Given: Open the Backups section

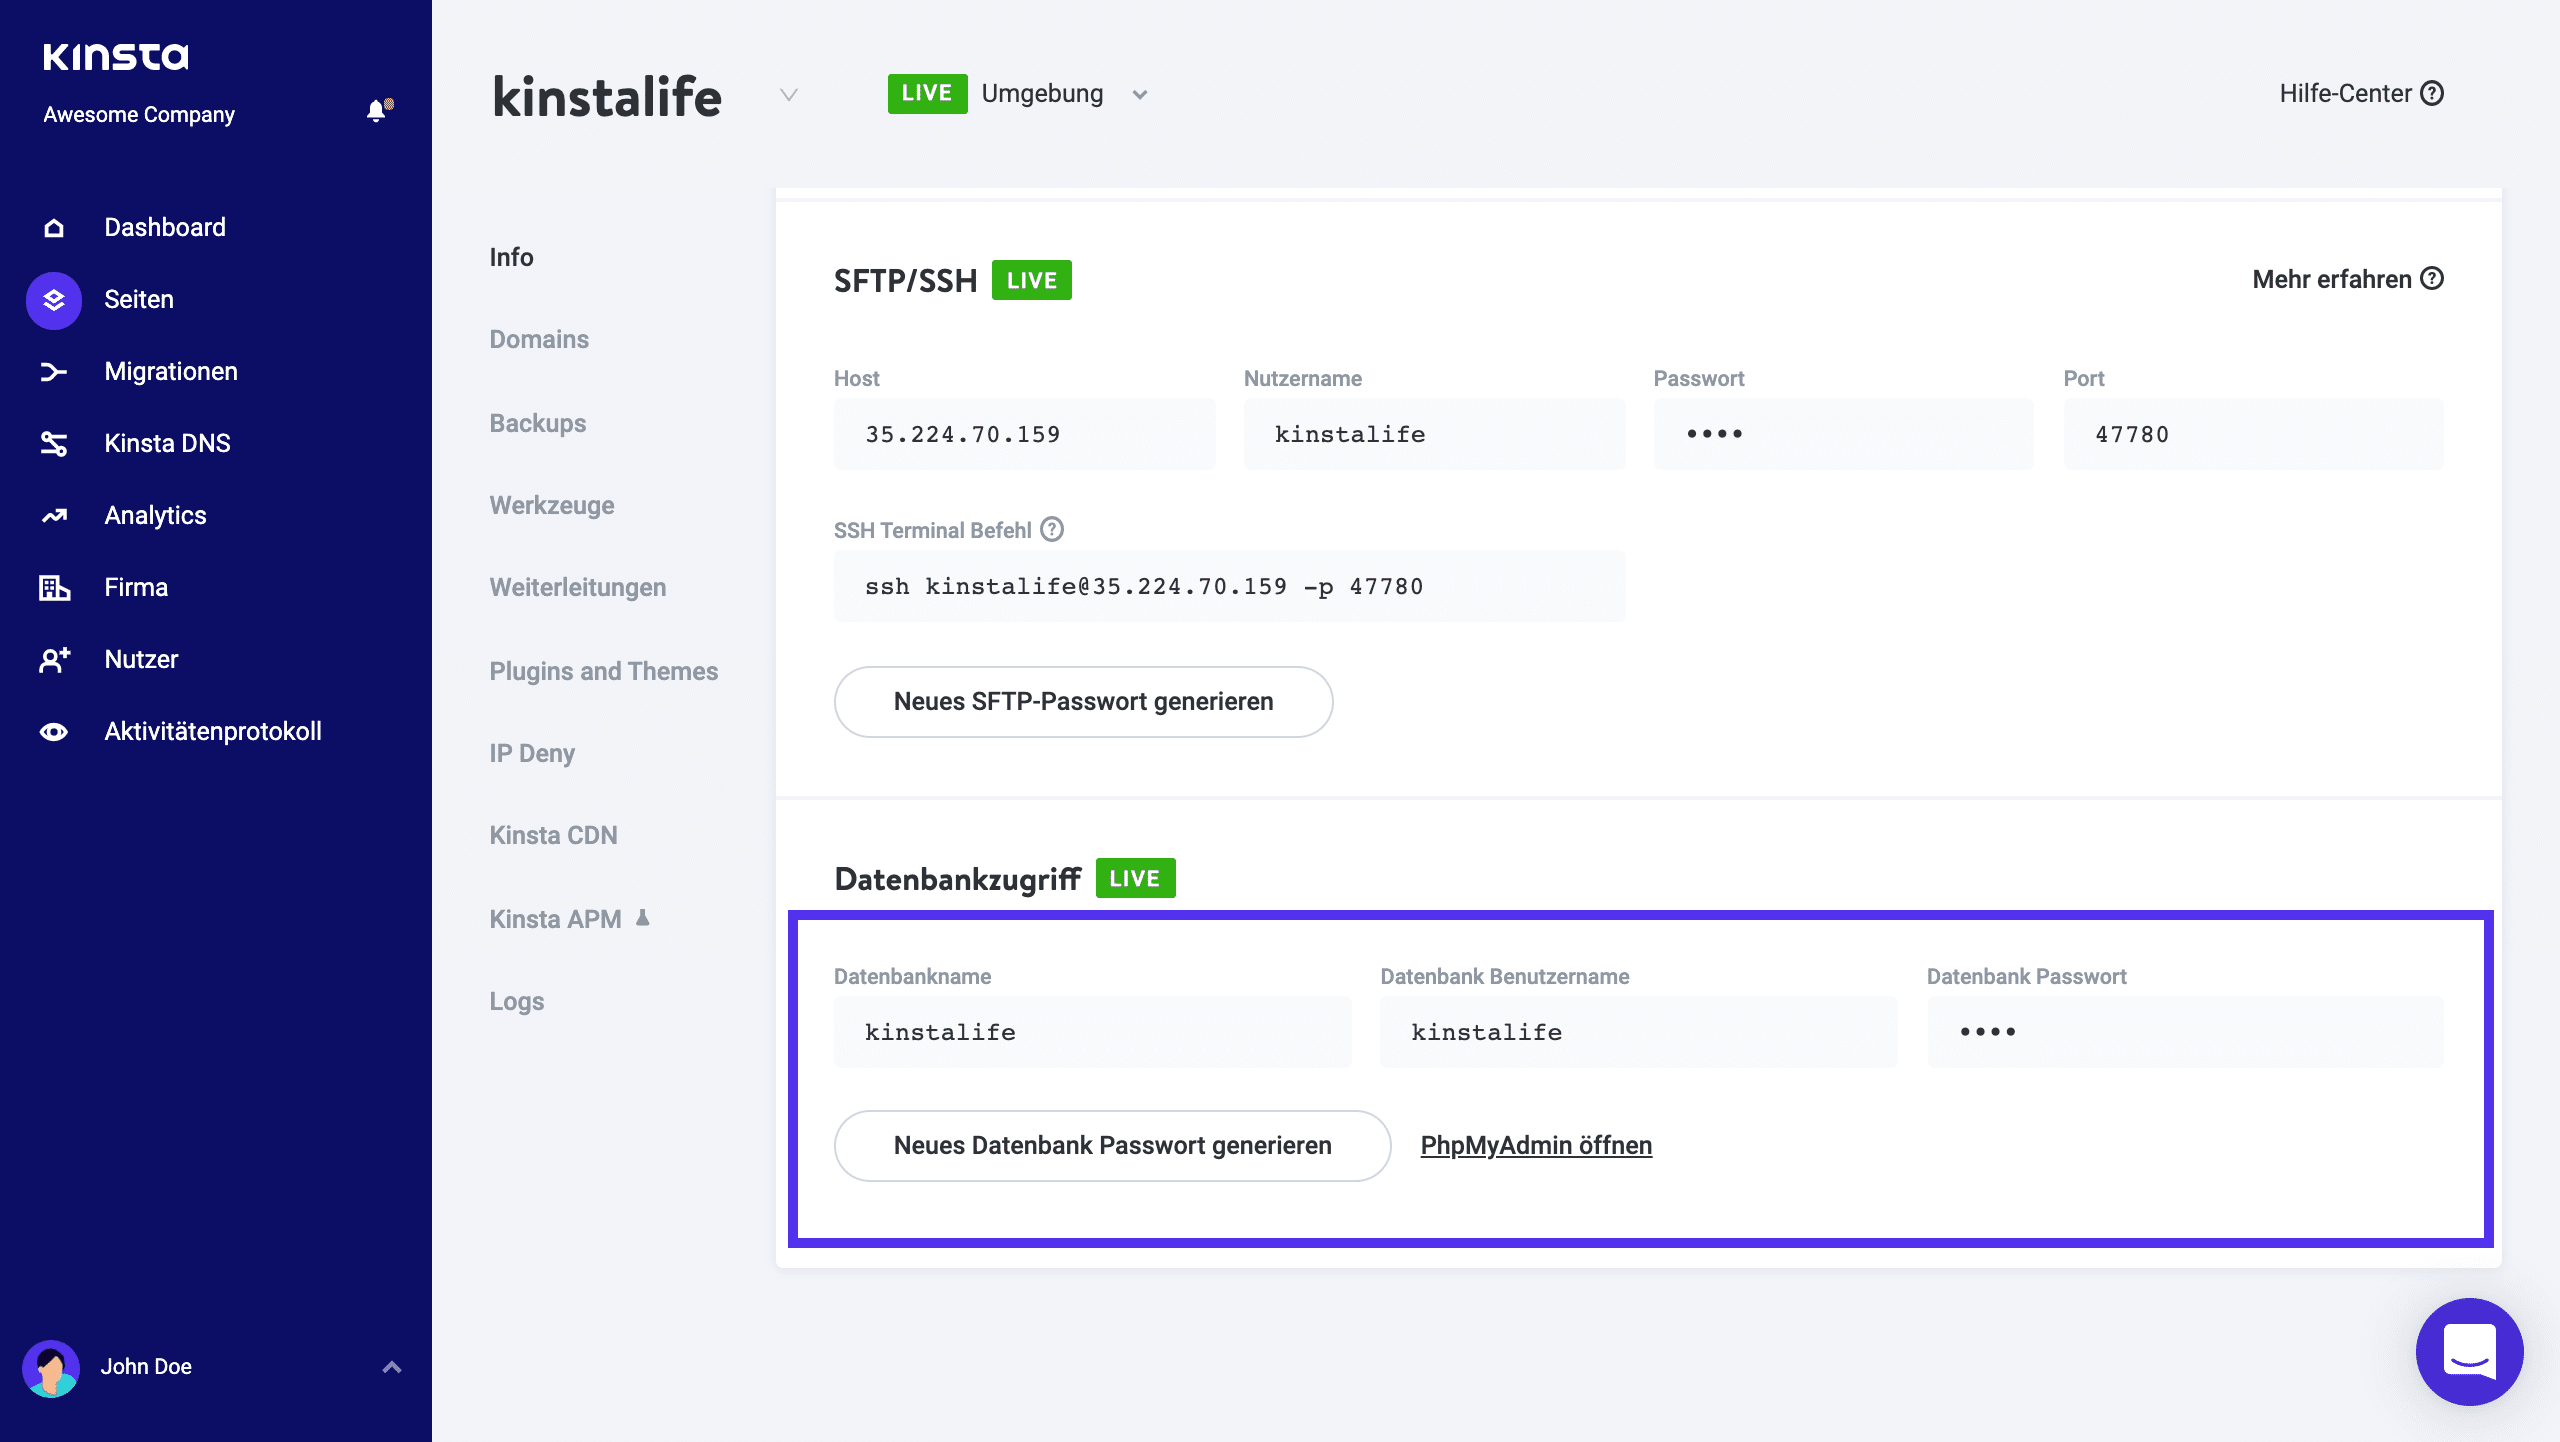Looking at the screenshot, I should 537,423.
